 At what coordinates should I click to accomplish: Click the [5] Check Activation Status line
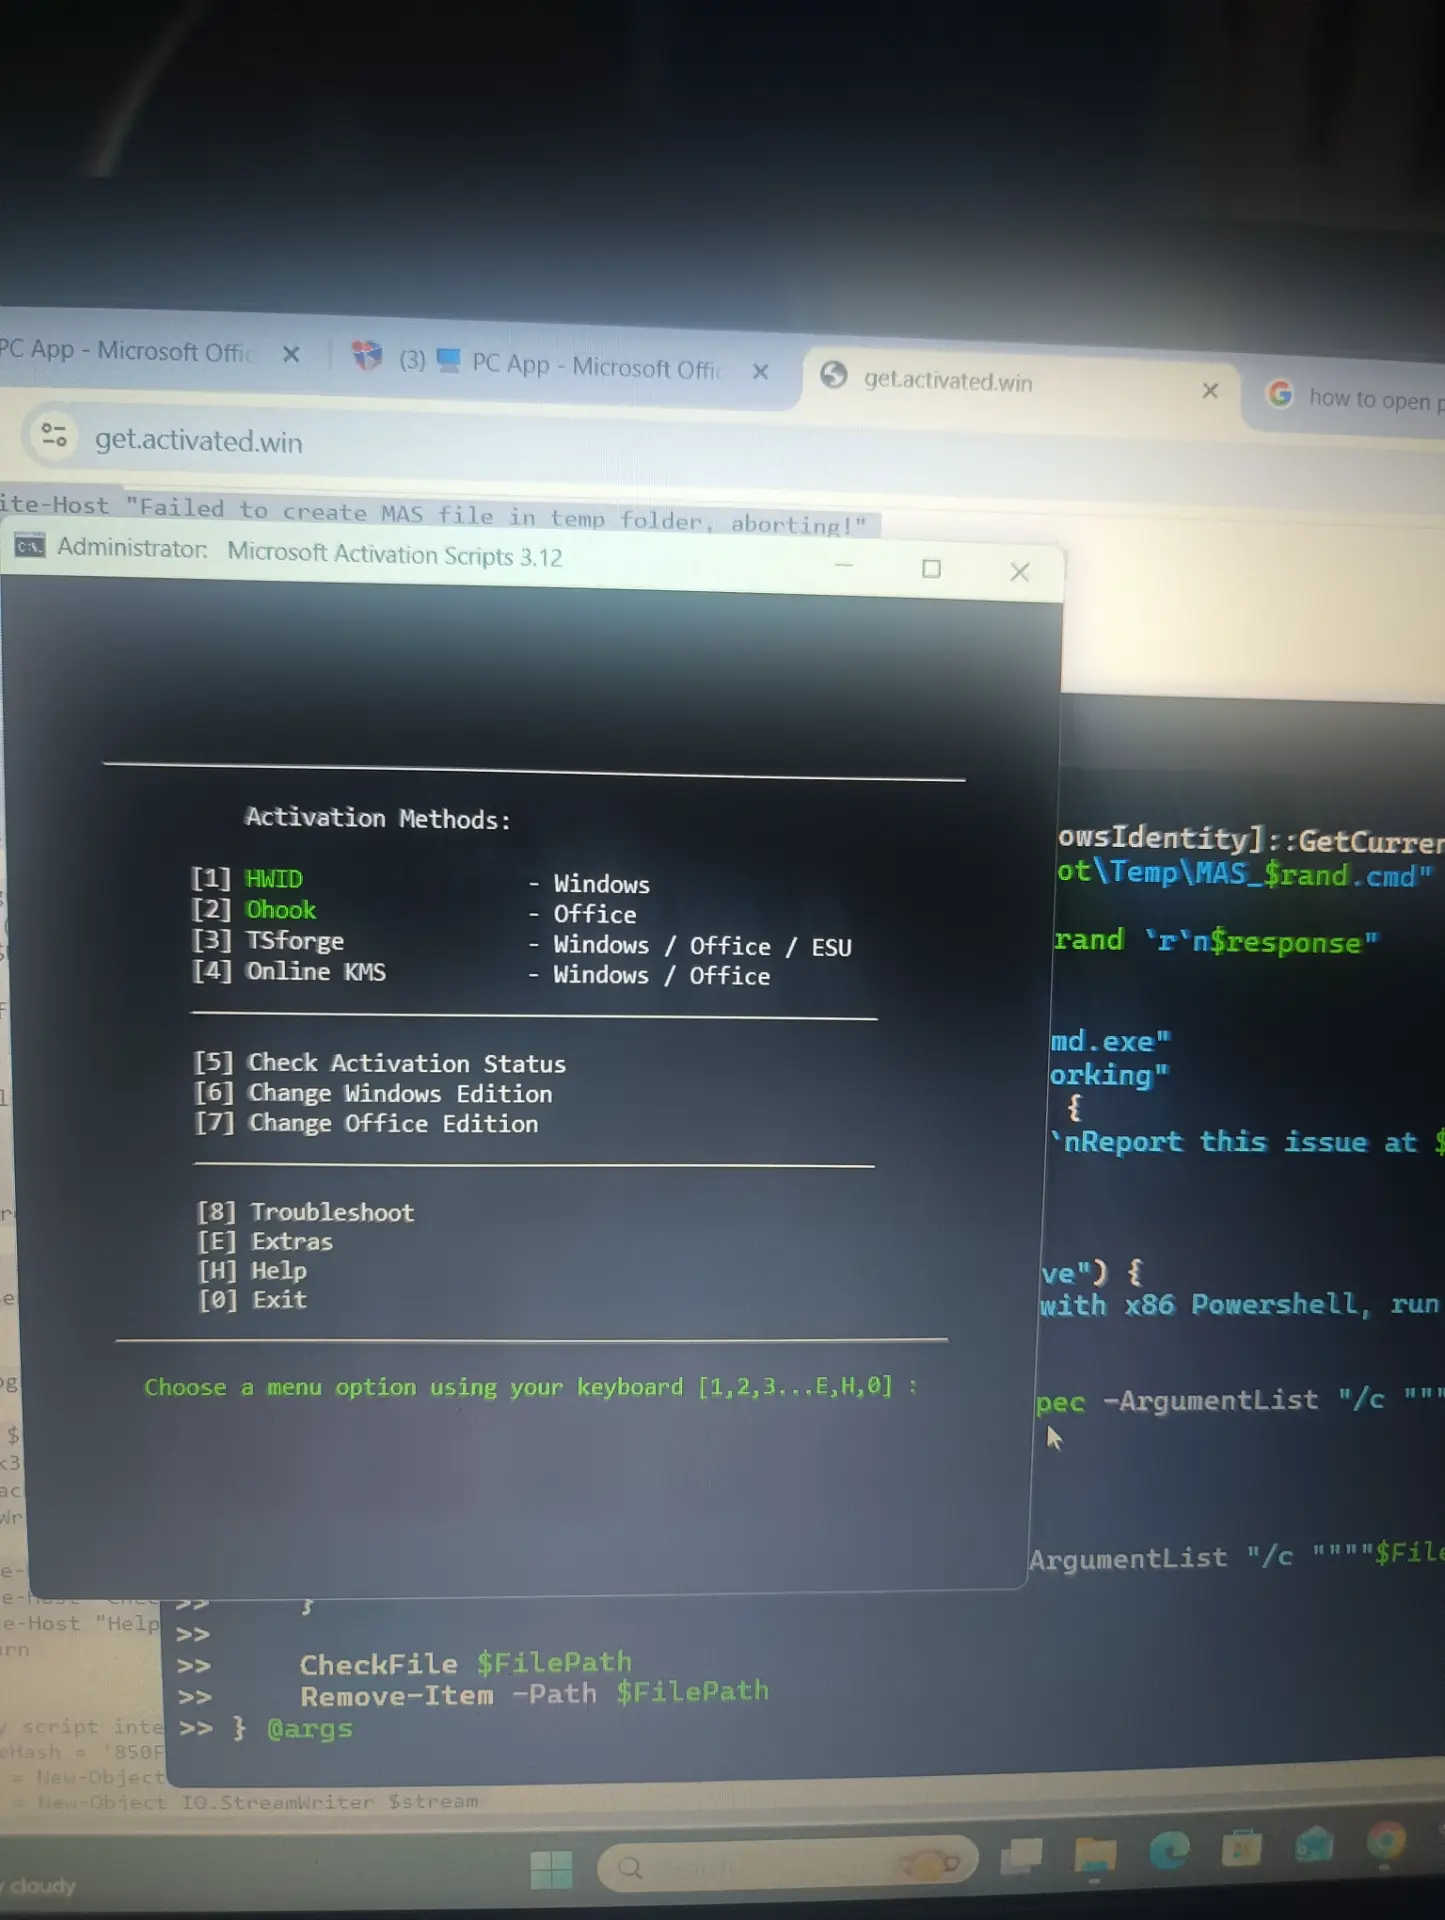click(x=380, y=1063)
